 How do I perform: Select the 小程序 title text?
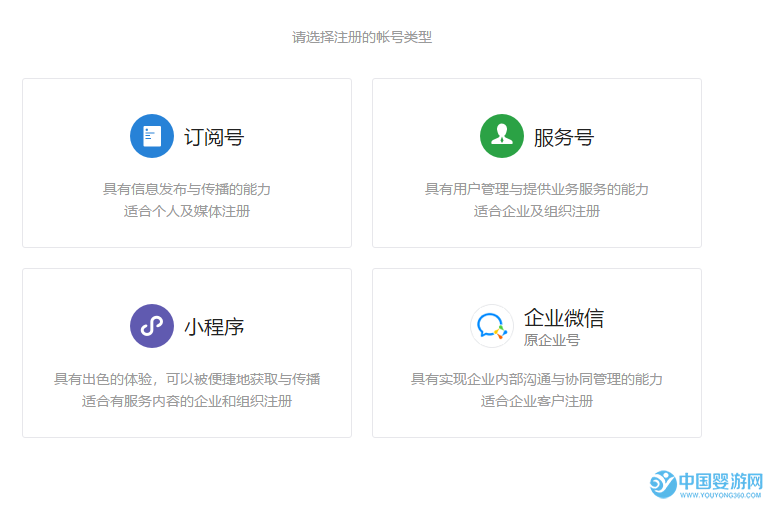tap(214, 327)
